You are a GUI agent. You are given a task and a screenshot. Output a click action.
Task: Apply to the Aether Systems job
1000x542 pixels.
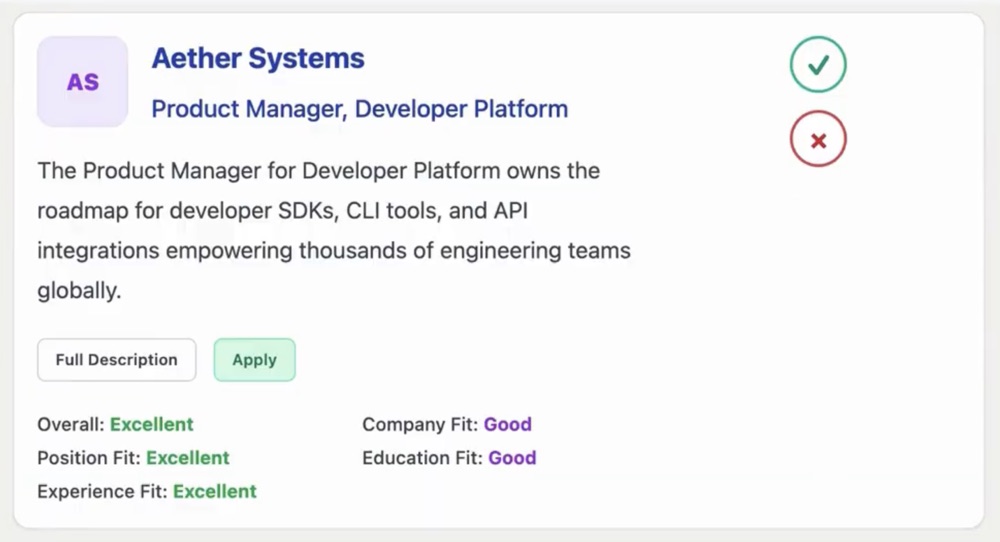pos(254,360)
